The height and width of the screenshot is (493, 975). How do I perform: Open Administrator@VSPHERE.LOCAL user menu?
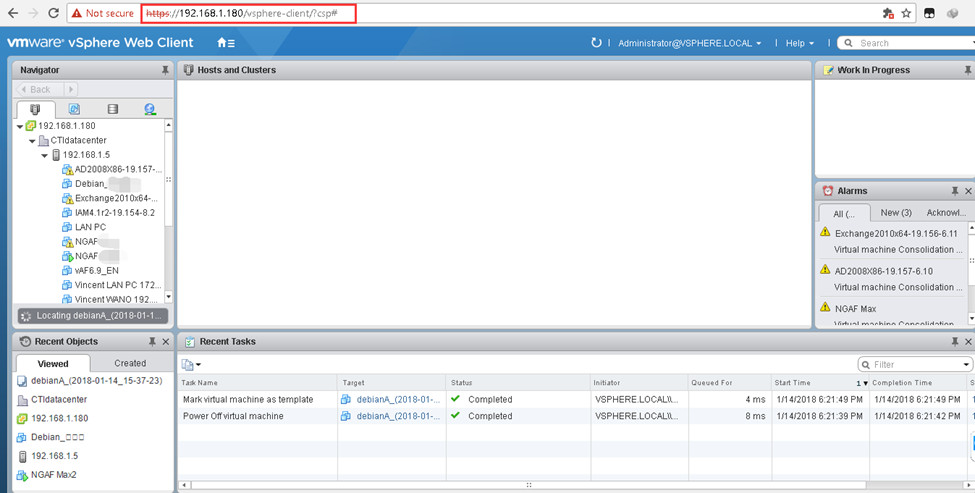pos(689,43)
